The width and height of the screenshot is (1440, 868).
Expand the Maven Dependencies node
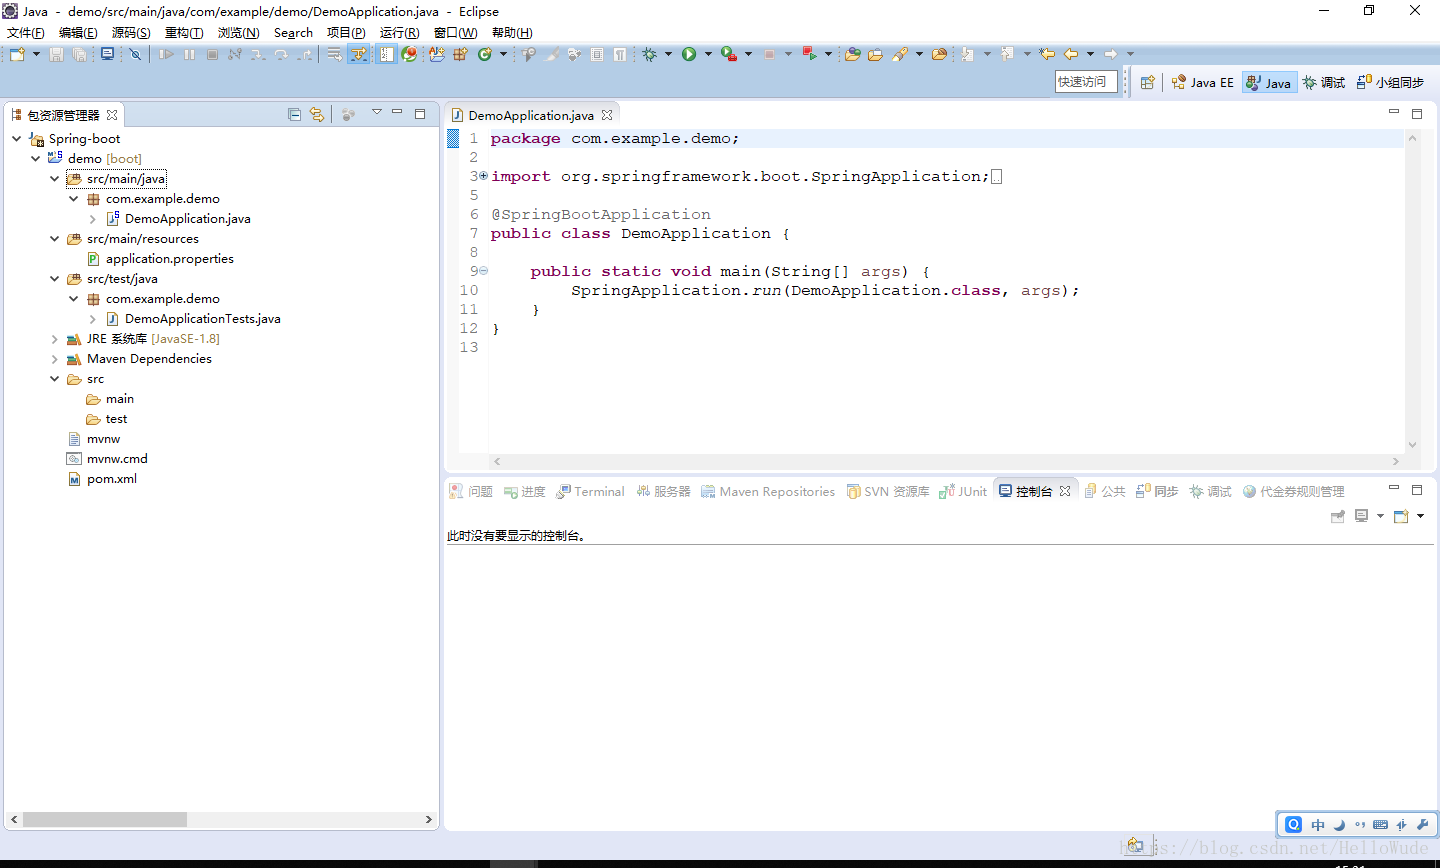click(x=54, y=359)
